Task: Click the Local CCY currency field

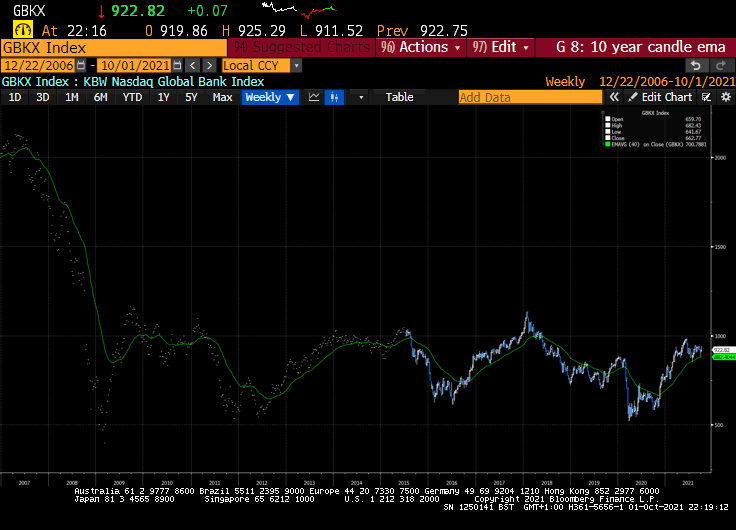Action: pyautogui.click(x=256, y=65)
